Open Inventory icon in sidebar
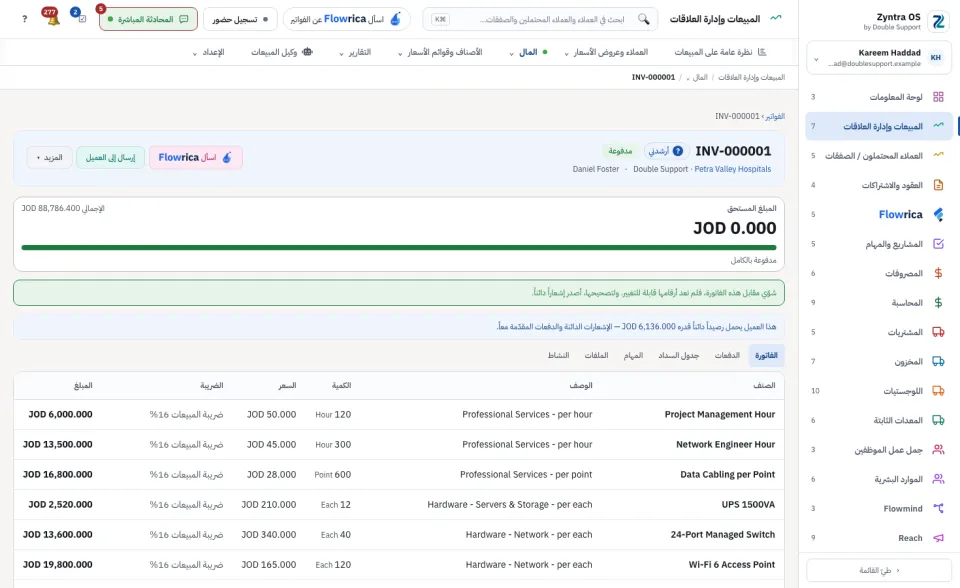The image size is (960, 588). pos(938,361)
